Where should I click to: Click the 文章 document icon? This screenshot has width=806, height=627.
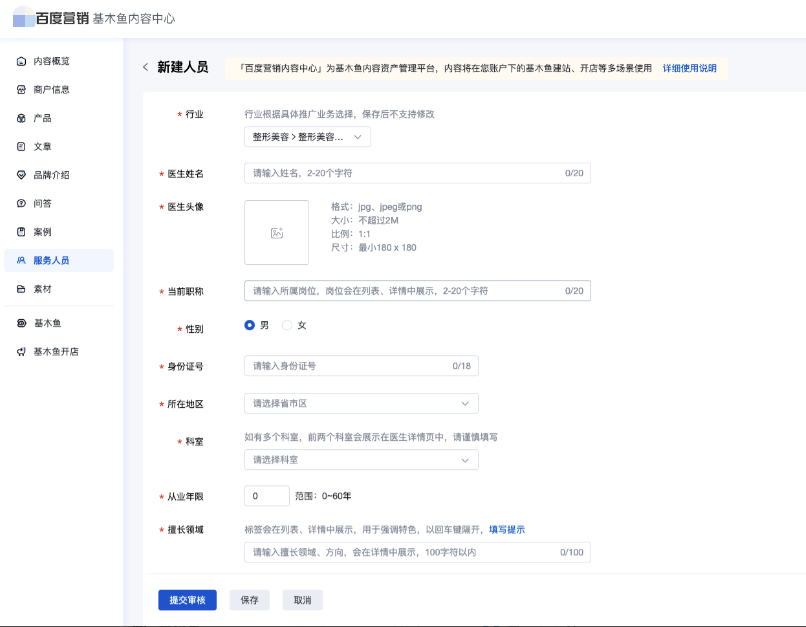[21, 146]
